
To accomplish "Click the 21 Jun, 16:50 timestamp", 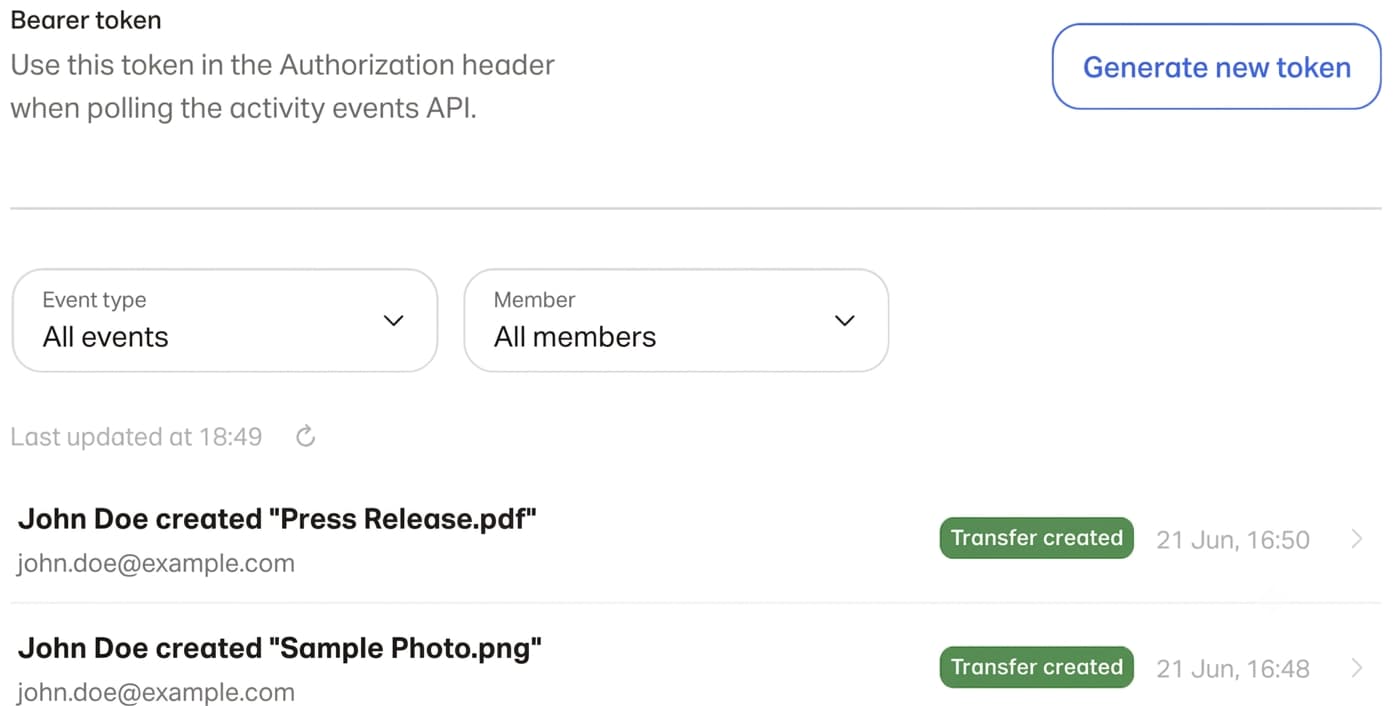I will click(x=1233, y=540).
